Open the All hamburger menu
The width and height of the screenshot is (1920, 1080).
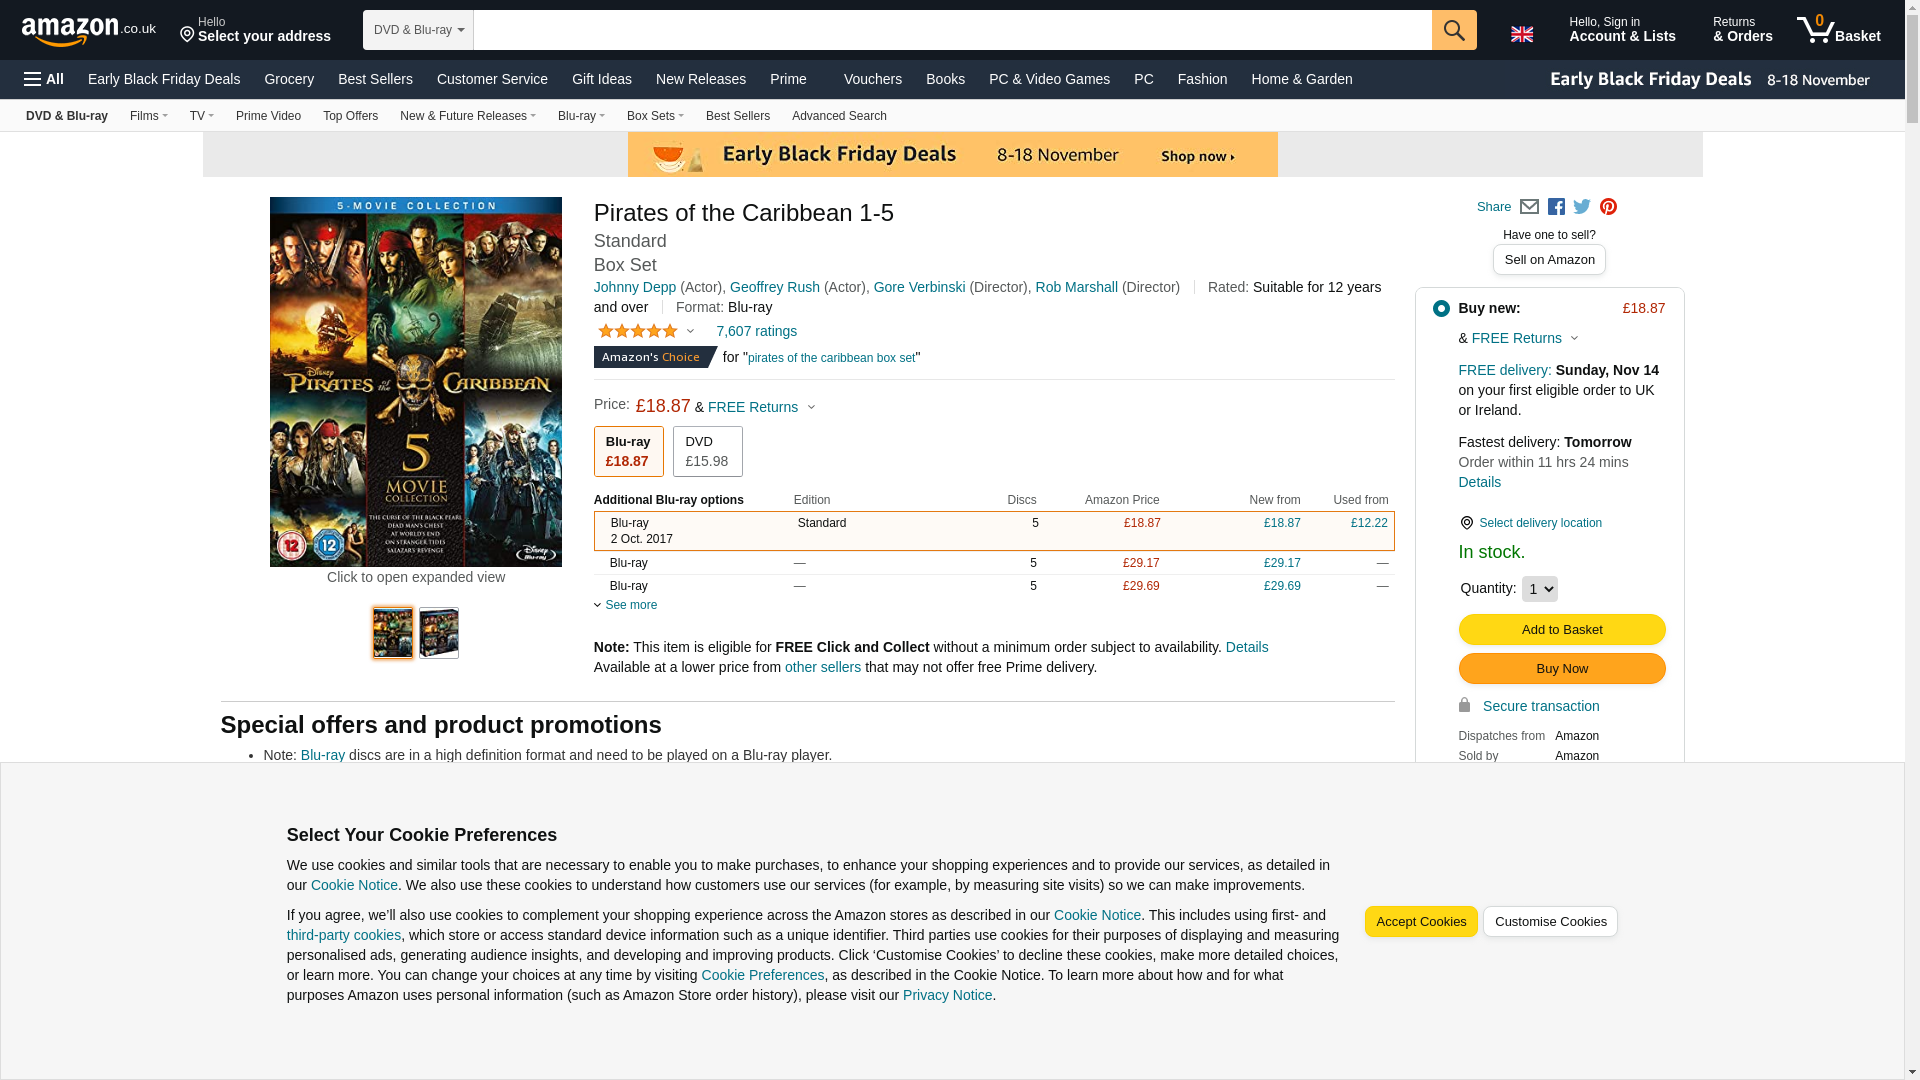[x=44, y=79]
